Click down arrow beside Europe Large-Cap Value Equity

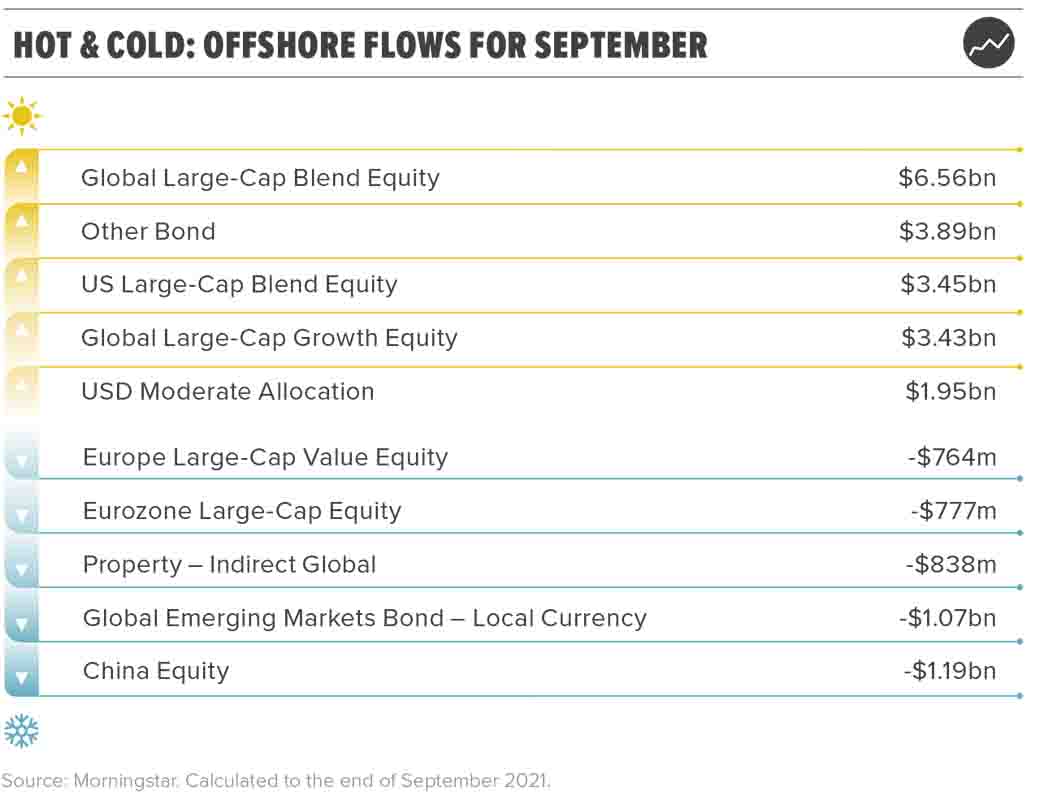(21, 464)
